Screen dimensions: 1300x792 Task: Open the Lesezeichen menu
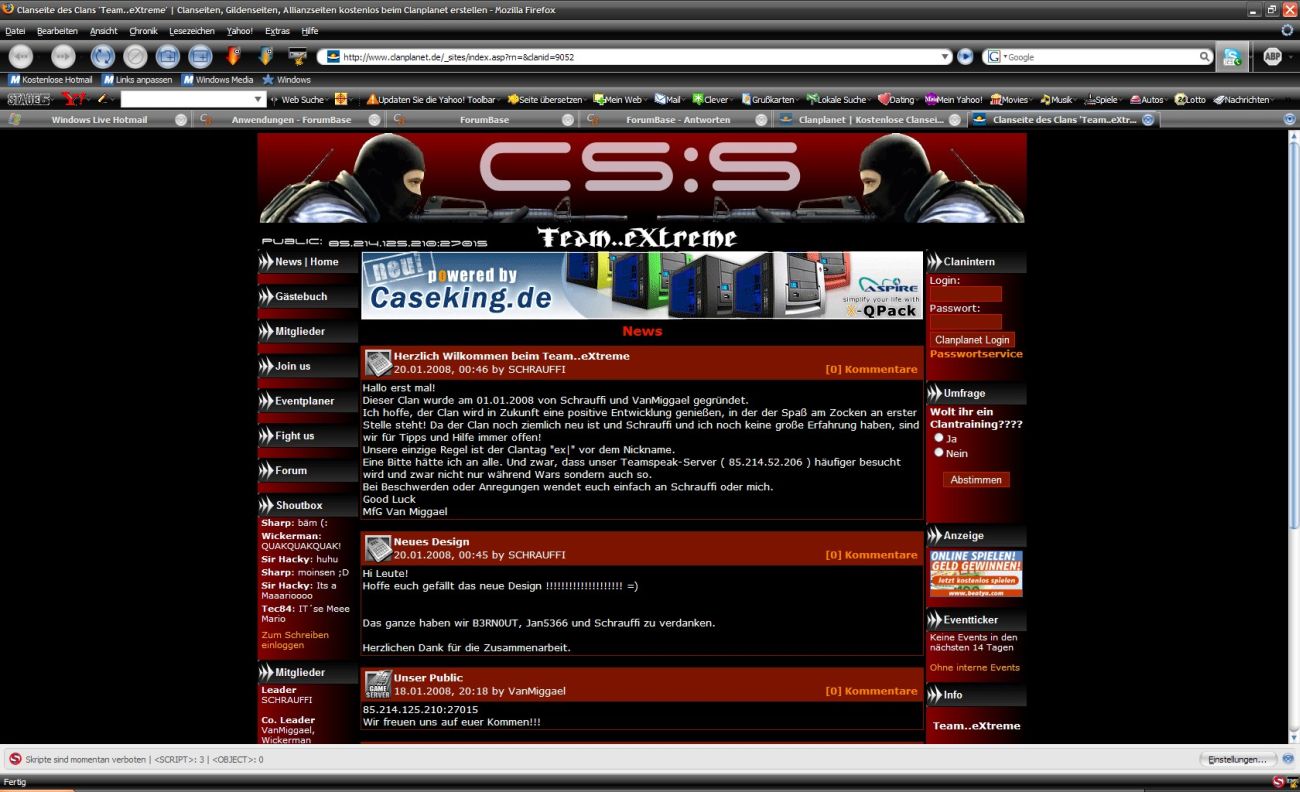pyautogui.click(x=191, y=31)
